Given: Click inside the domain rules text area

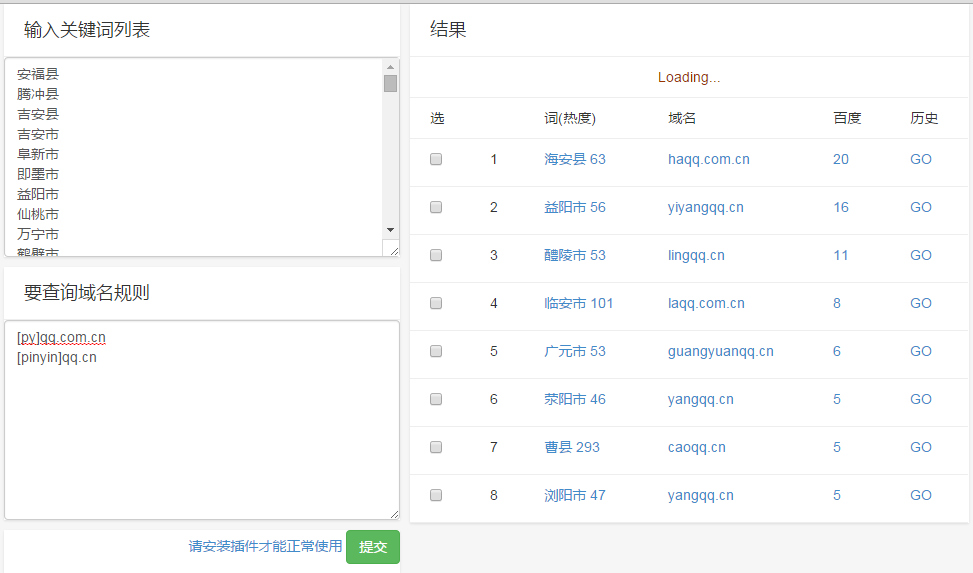Looking at the screenshot, I should 200,430.
